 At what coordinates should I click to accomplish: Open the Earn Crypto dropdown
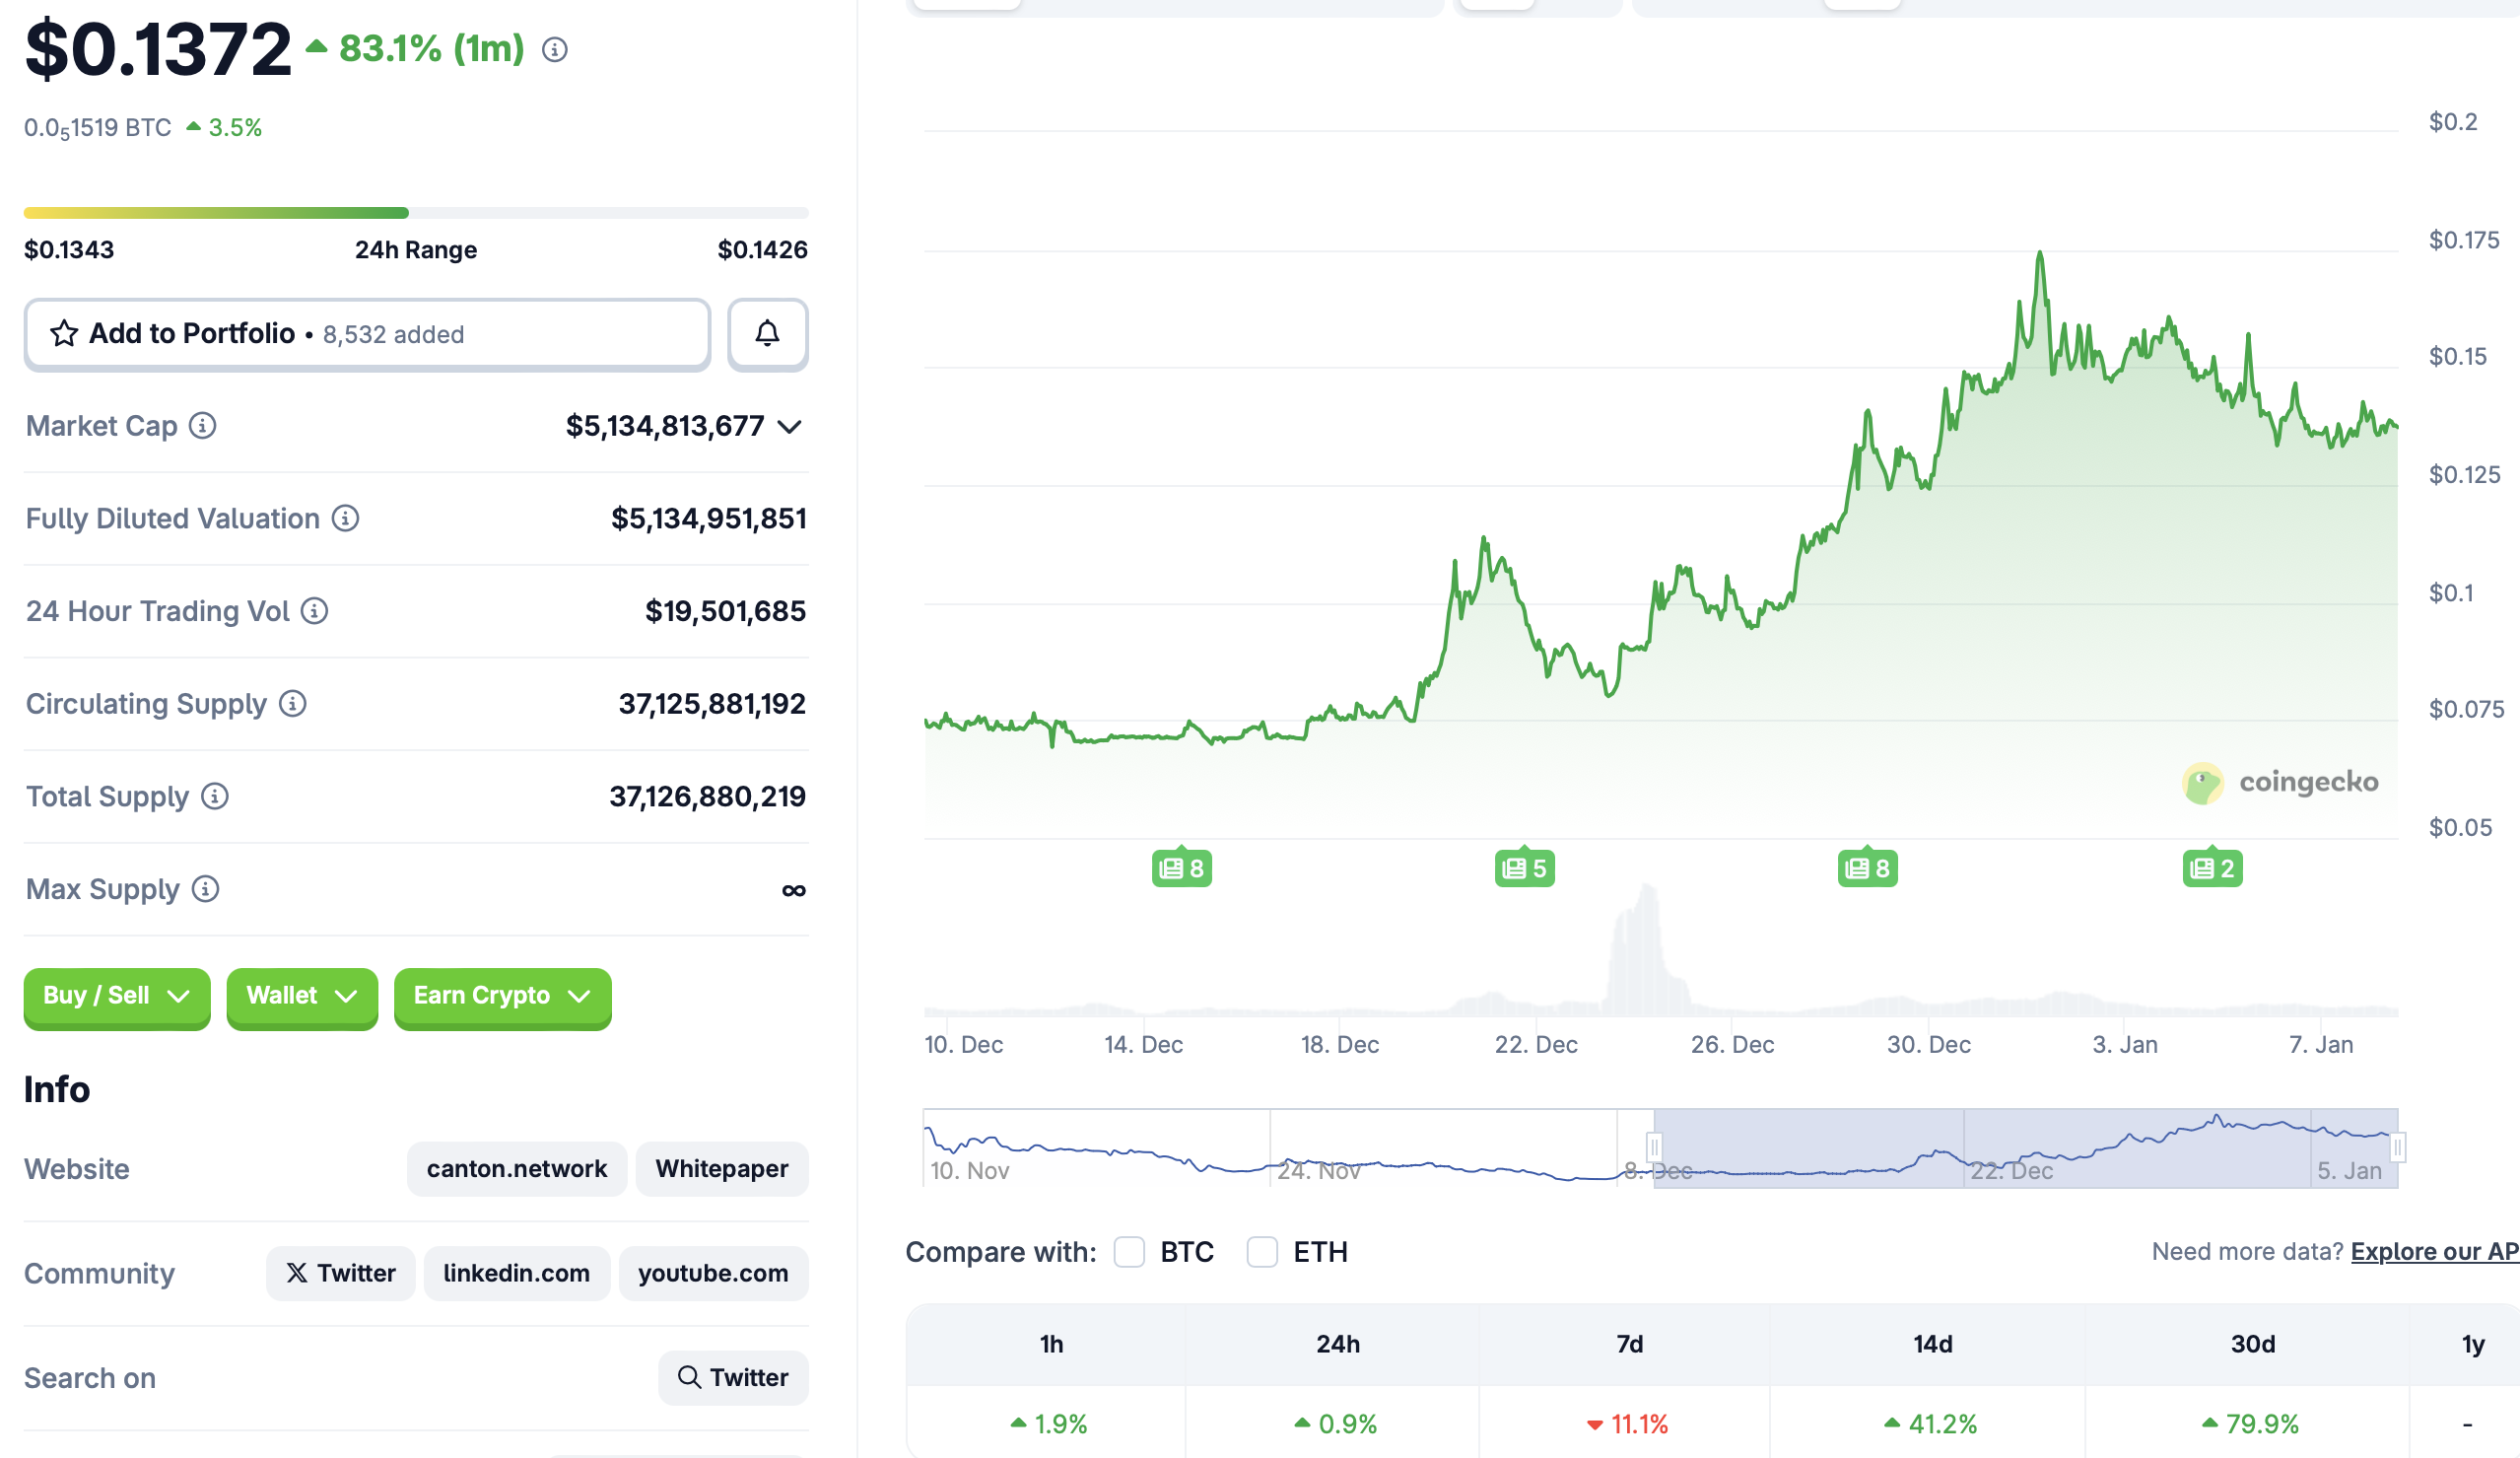(502, 996)
